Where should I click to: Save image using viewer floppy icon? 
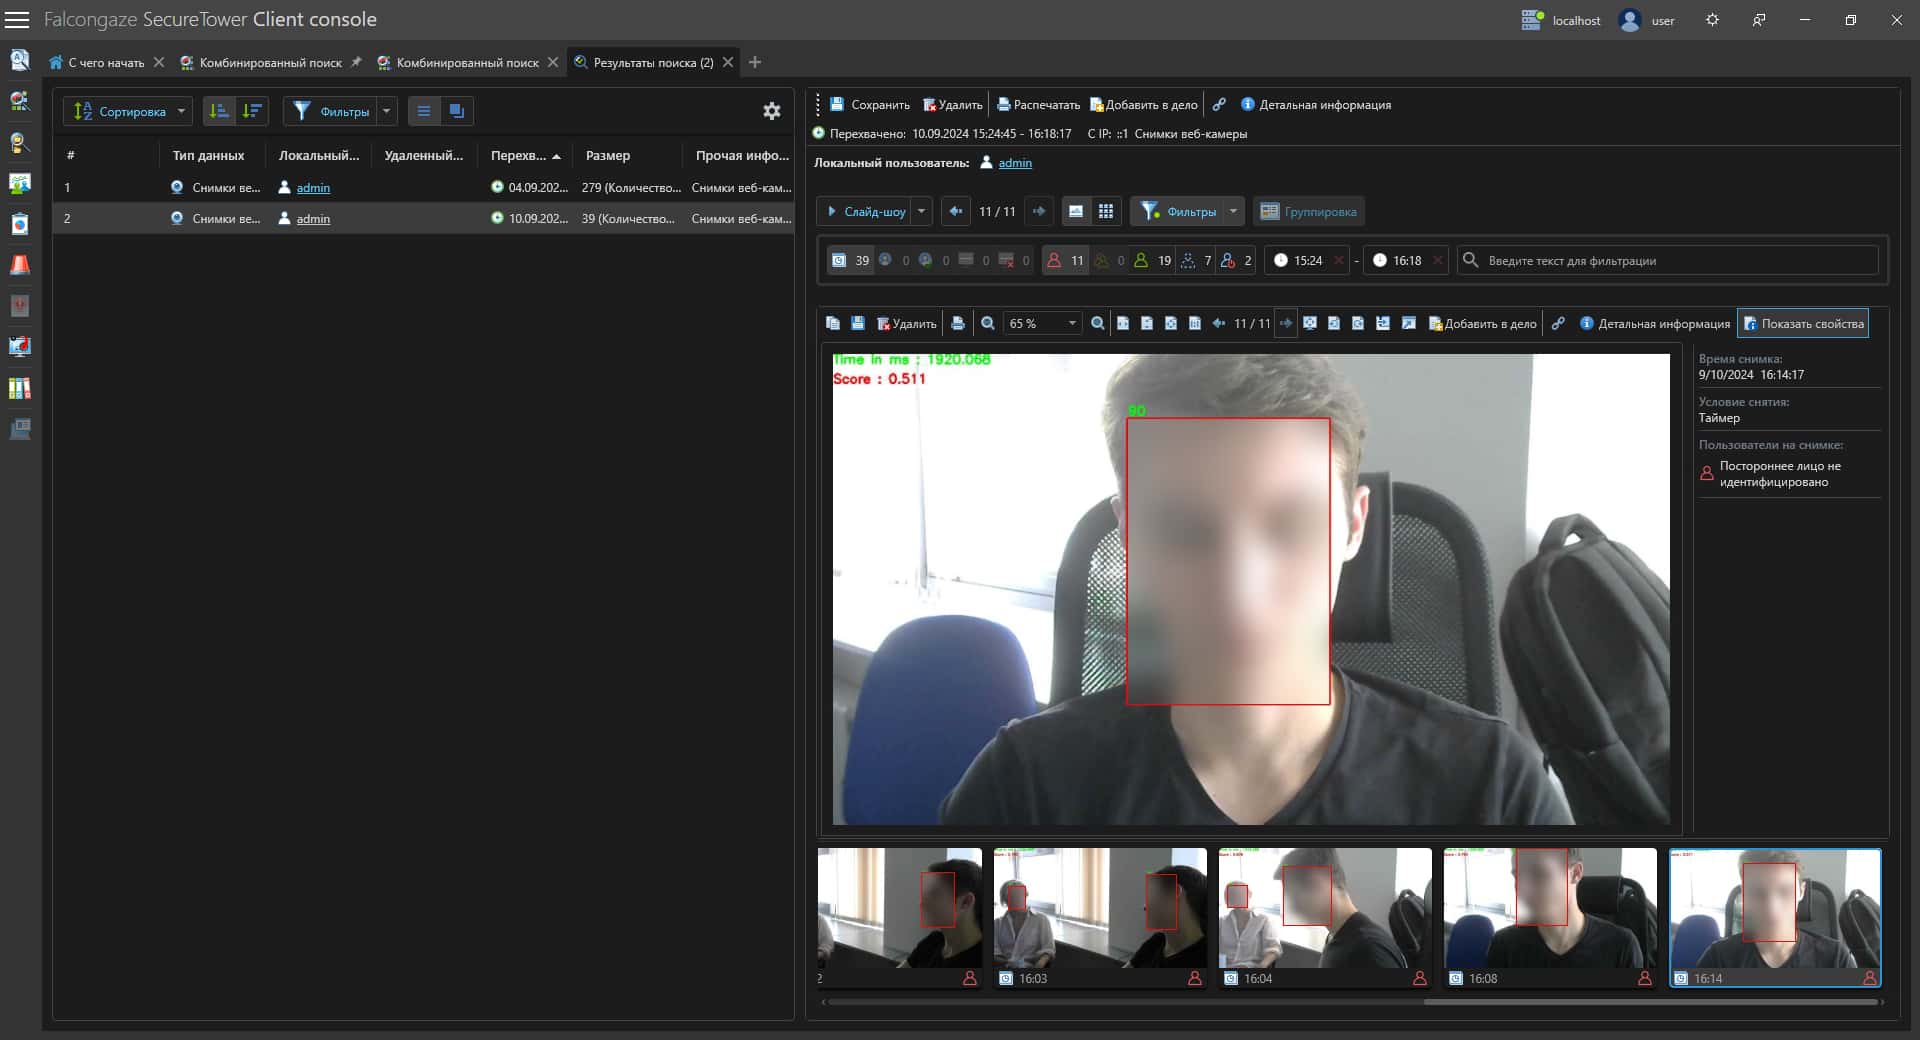point(857,323)
